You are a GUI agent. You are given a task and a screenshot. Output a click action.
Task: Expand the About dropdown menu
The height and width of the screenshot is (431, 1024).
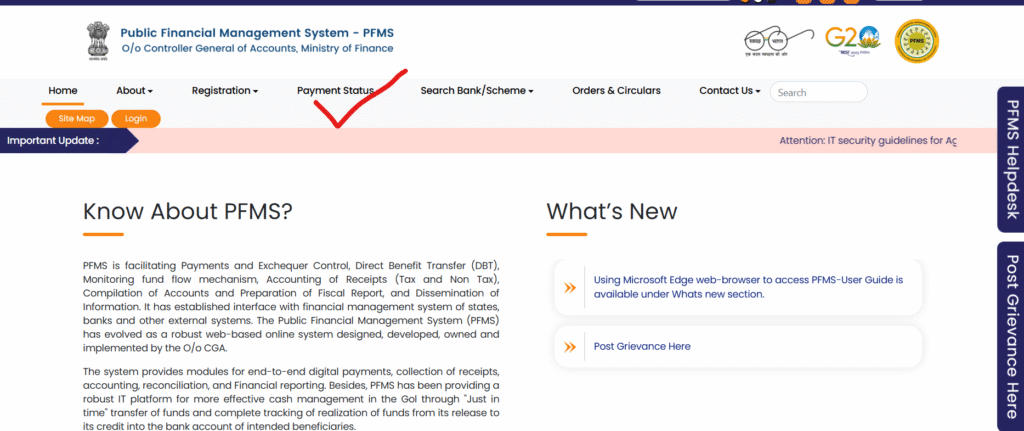pos(134,91)
